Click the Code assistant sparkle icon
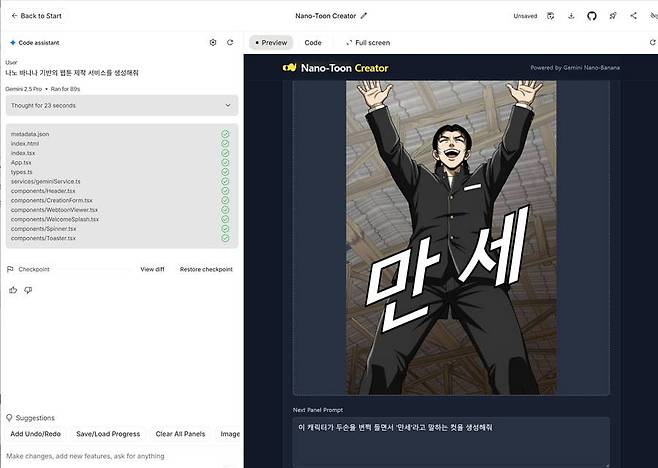Screen dimensions: 658x468 click(13, 42)
